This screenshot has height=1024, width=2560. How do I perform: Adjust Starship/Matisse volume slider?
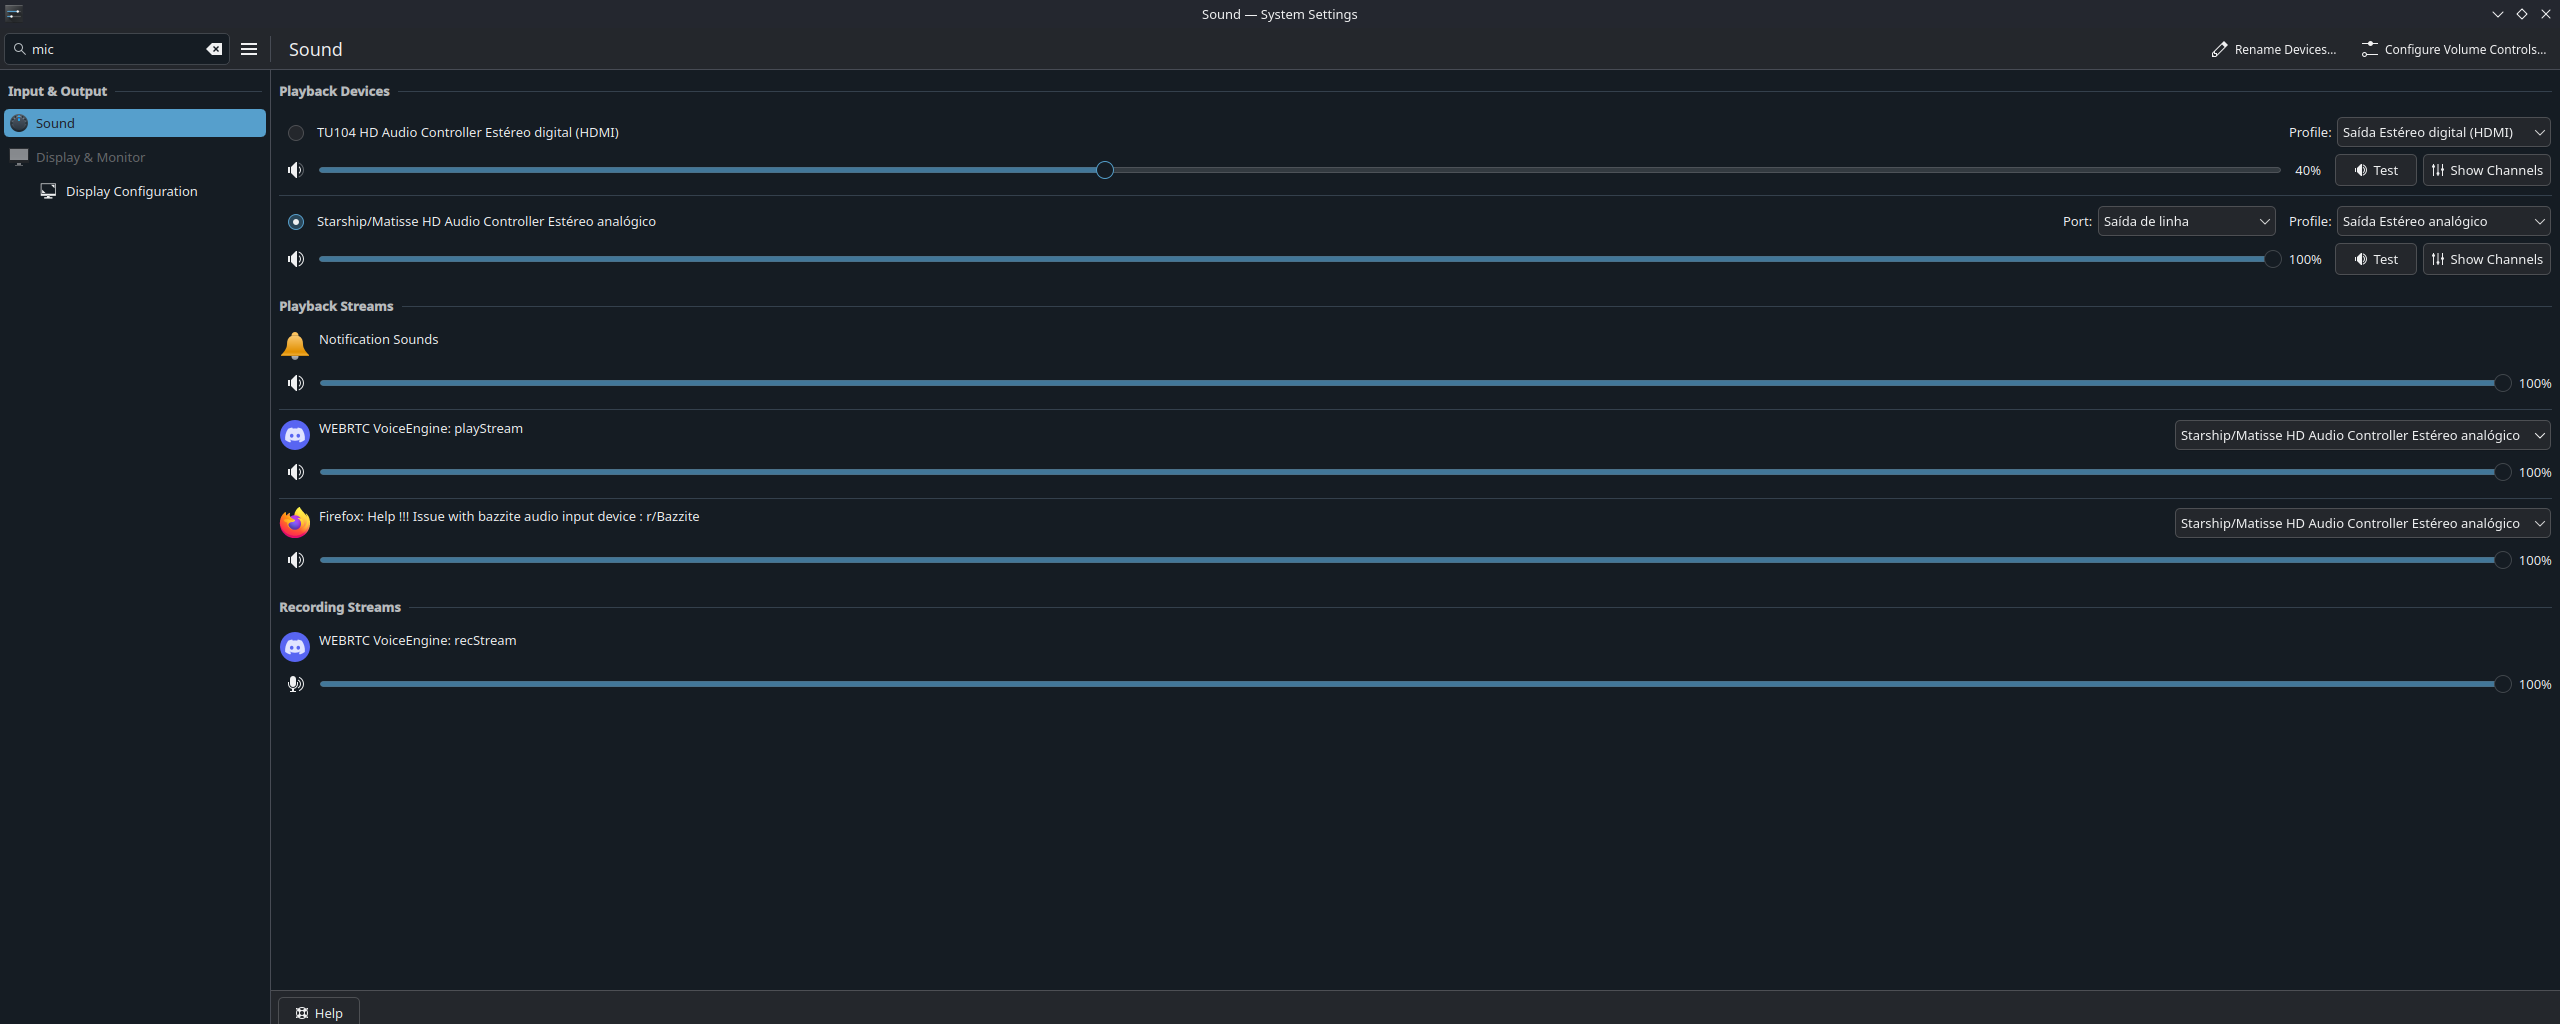point(1300,259)
